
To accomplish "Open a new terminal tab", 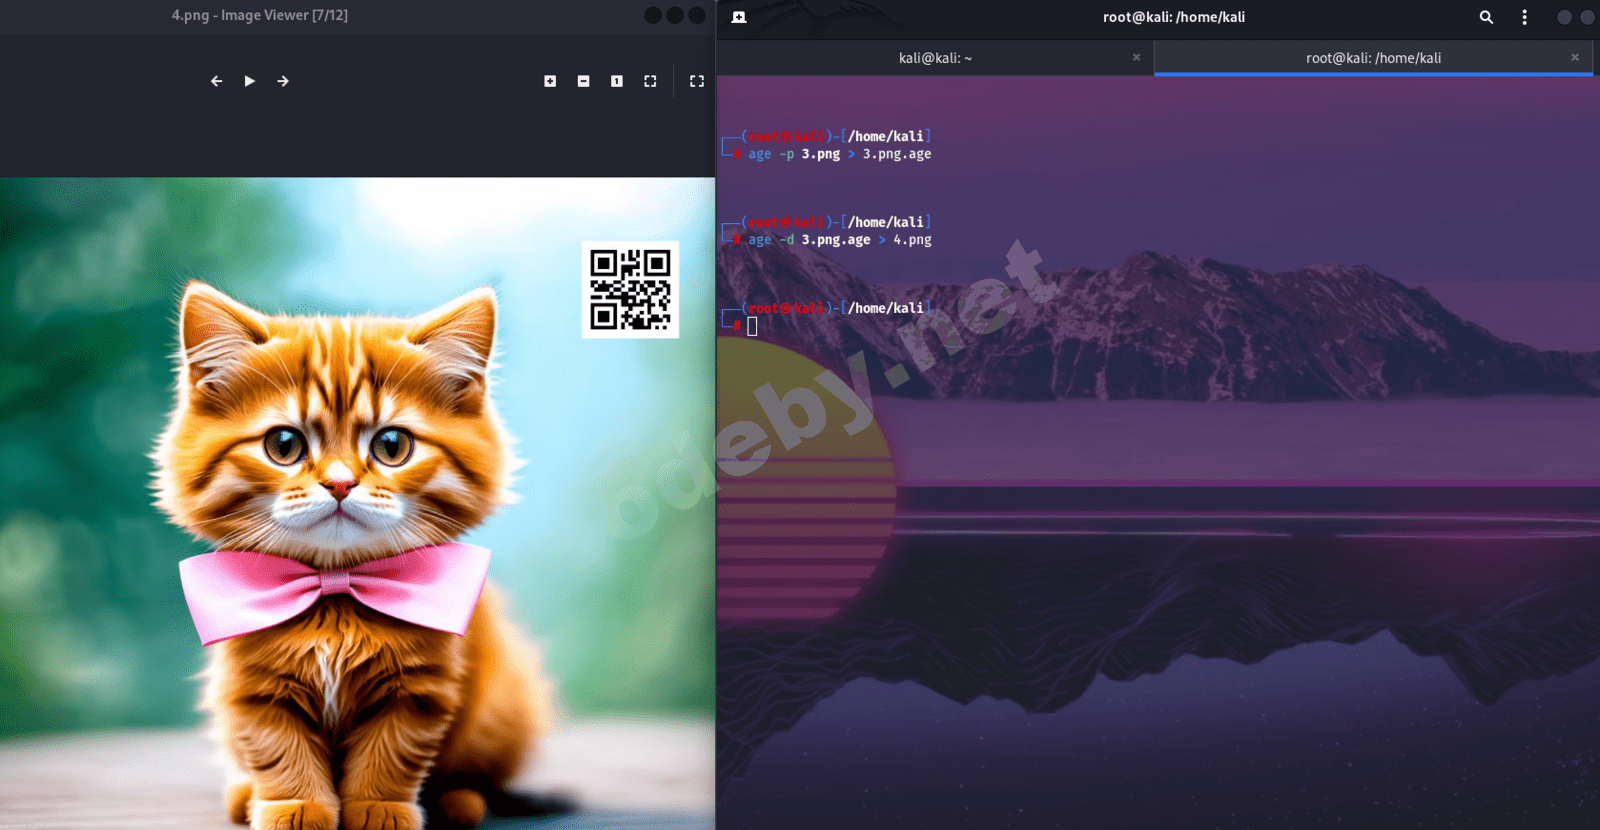I will tap(739, 17).
